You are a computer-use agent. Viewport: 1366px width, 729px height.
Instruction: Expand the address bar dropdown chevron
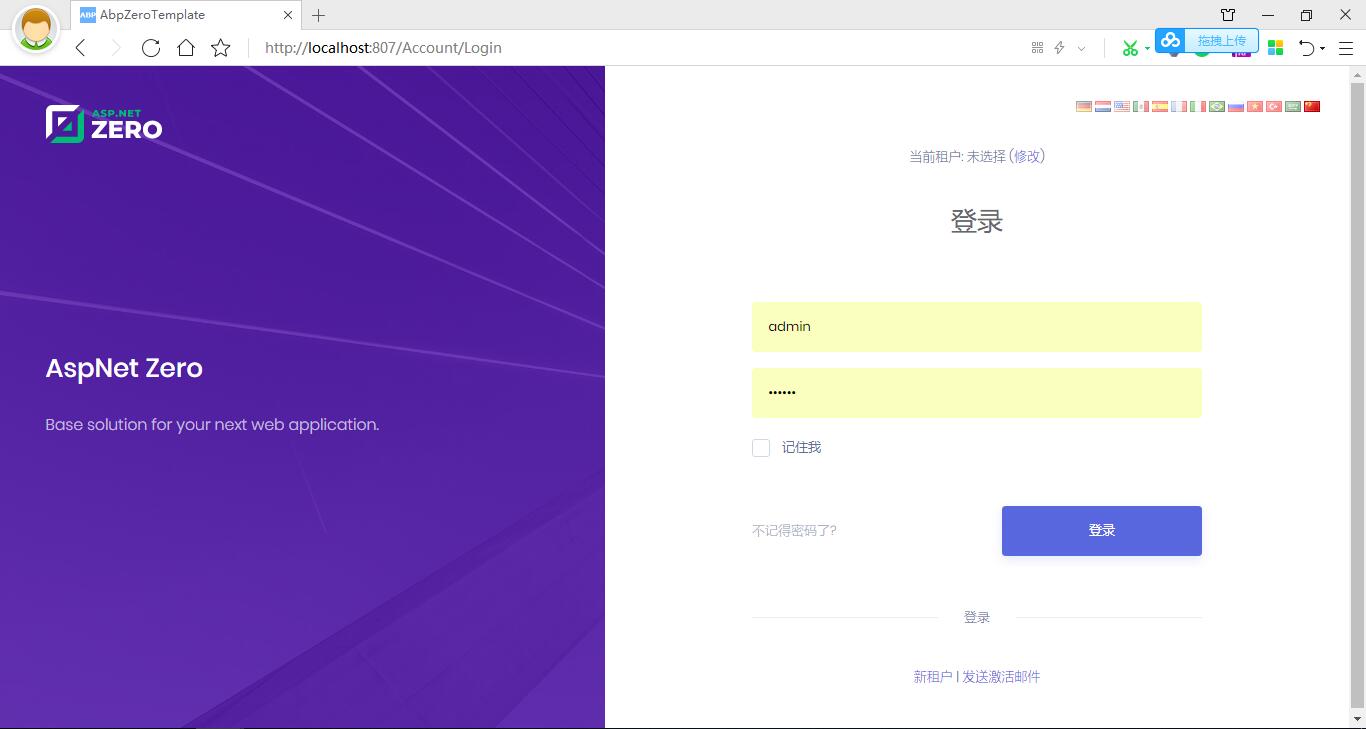pyautogui.click(x=1081, y=48)
